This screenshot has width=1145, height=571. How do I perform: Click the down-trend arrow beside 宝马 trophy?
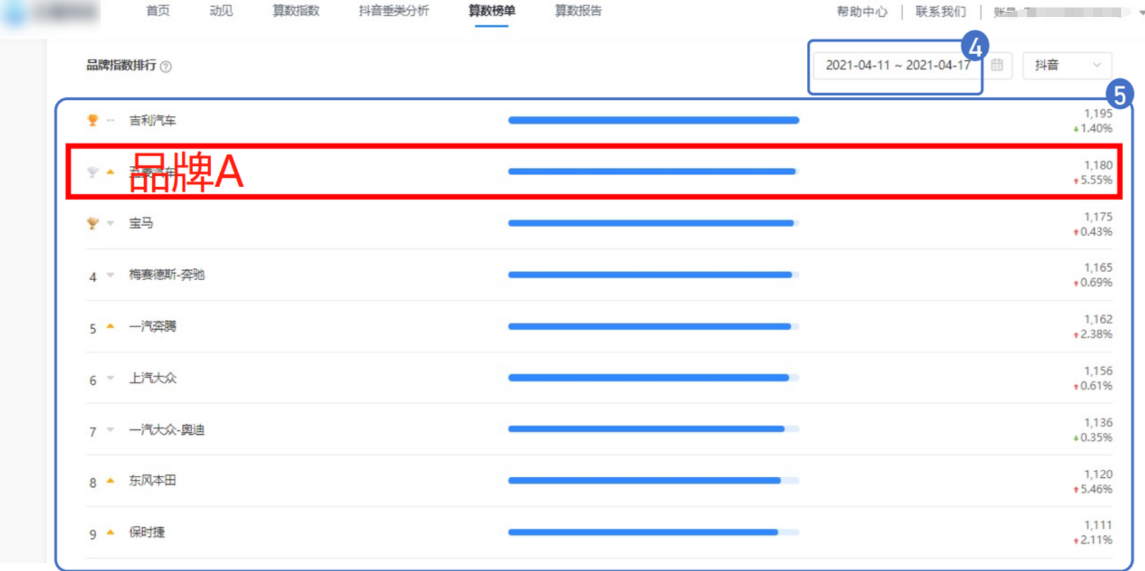click(110, 223)
